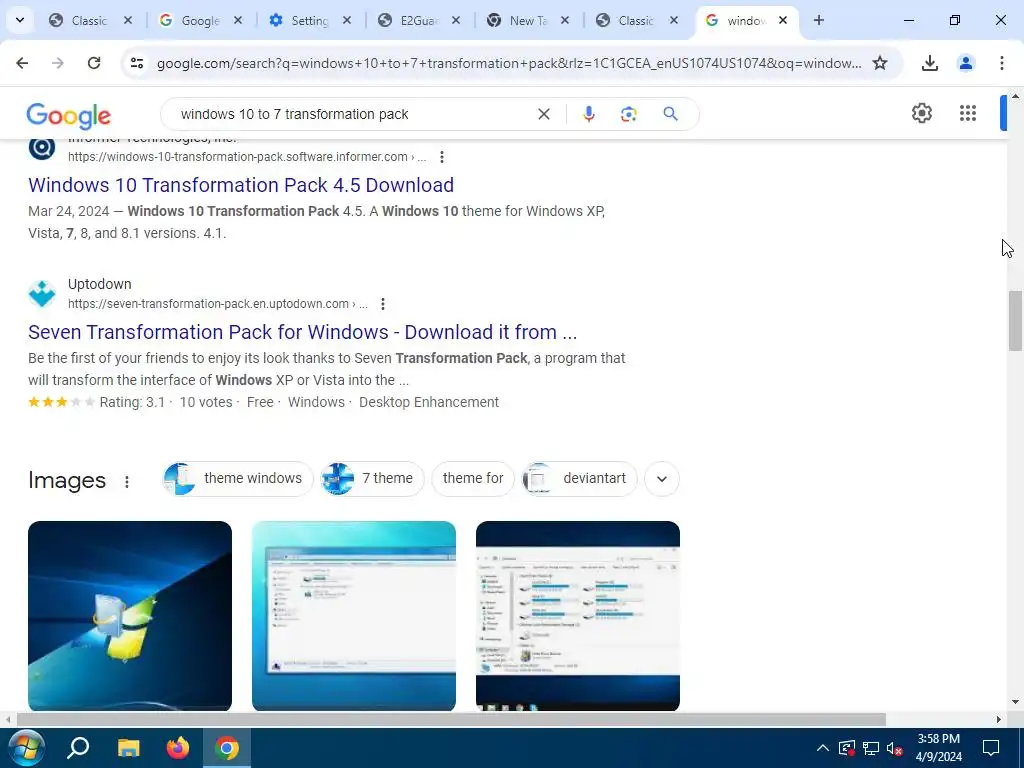Click the vertical scrollbar thumb
The image size is (1024, 768).
click(1015, 321)
